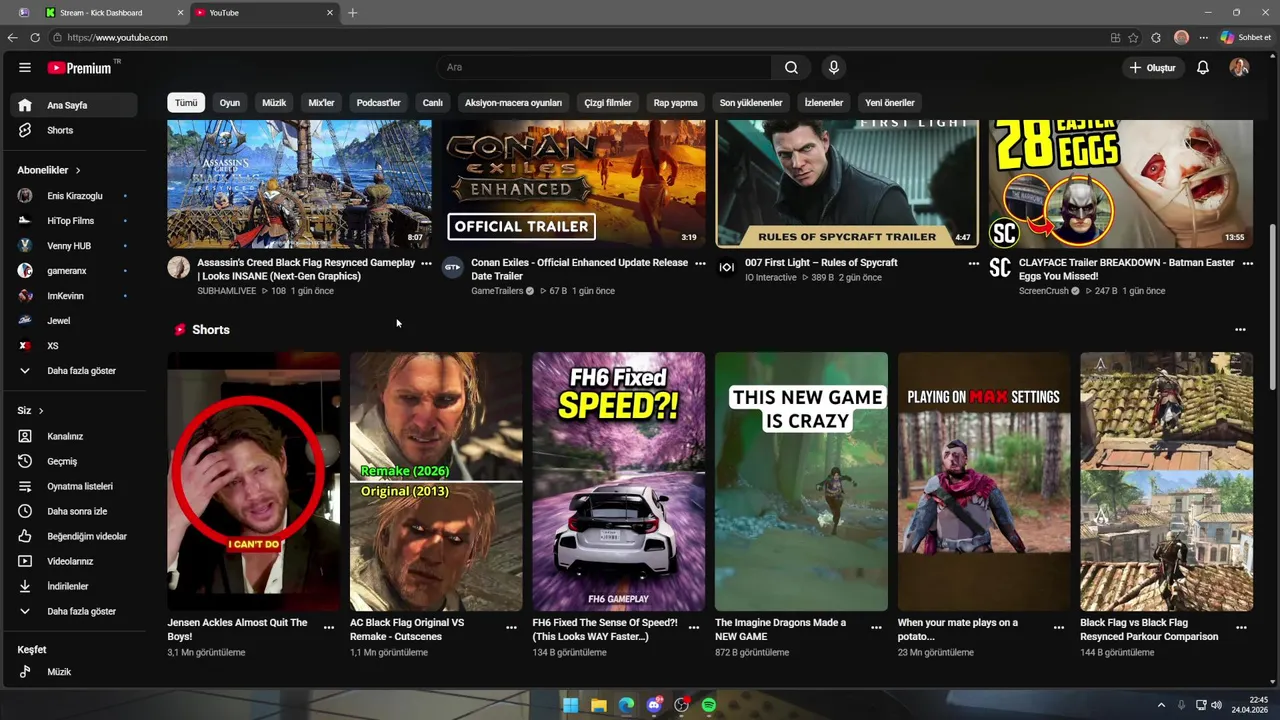Open options for Imagine Dragons short

[876, 628]
